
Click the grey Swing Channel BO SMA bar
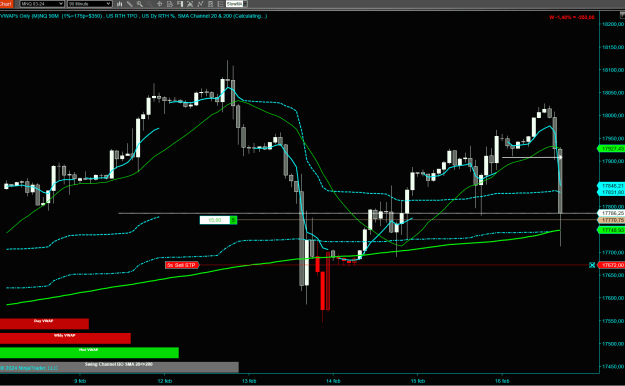pos(119,367)
